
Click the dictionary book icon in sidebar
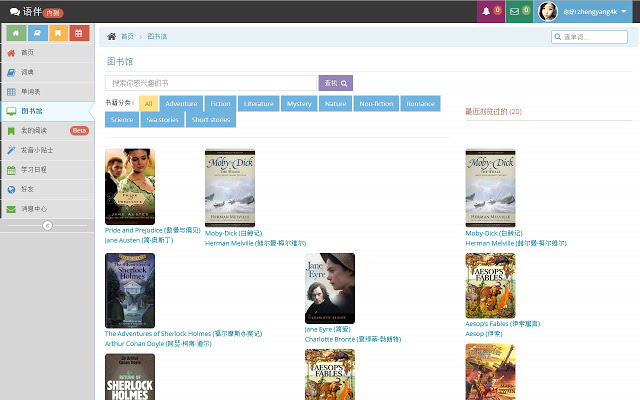[11, 72]
